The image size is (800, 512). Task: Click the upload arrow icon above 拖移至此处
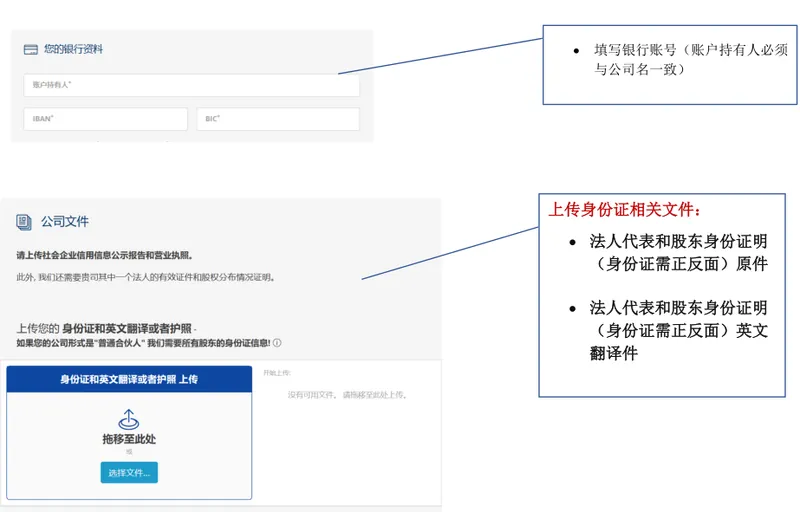[x=129, y=419]
